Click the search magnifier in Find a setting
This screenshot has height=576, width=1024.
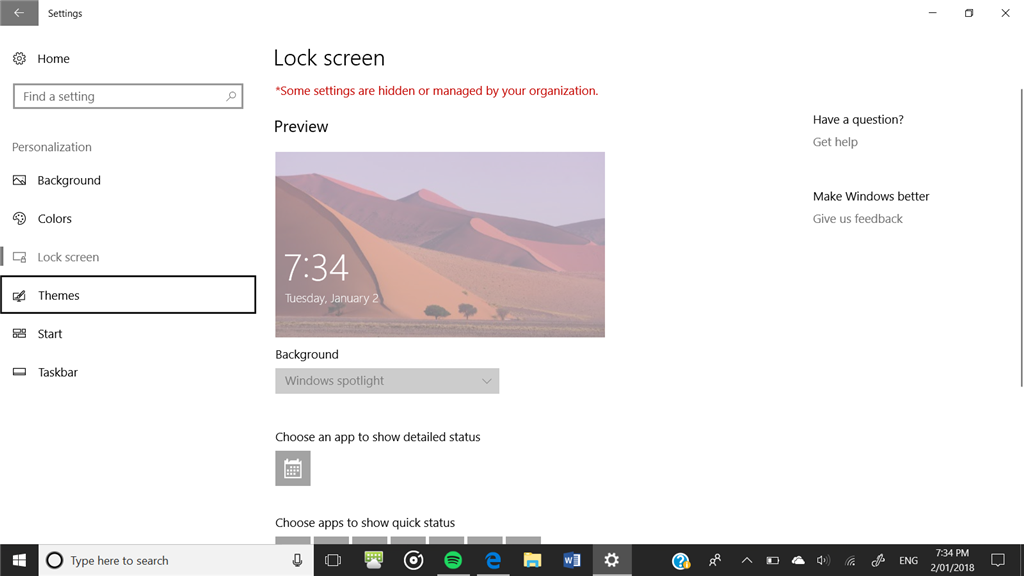pyautogui.click(x=231, y=96)
